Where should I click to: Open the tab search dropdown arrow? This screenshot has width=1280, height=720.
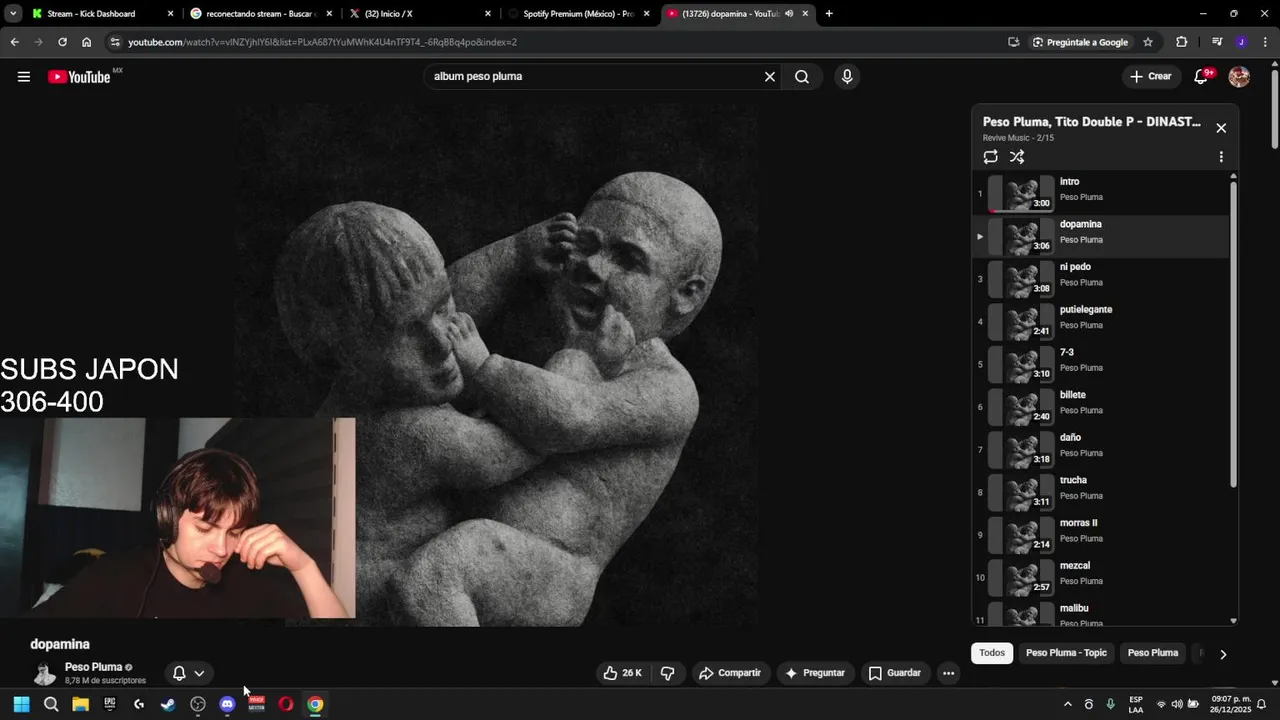tap(13, 14)
